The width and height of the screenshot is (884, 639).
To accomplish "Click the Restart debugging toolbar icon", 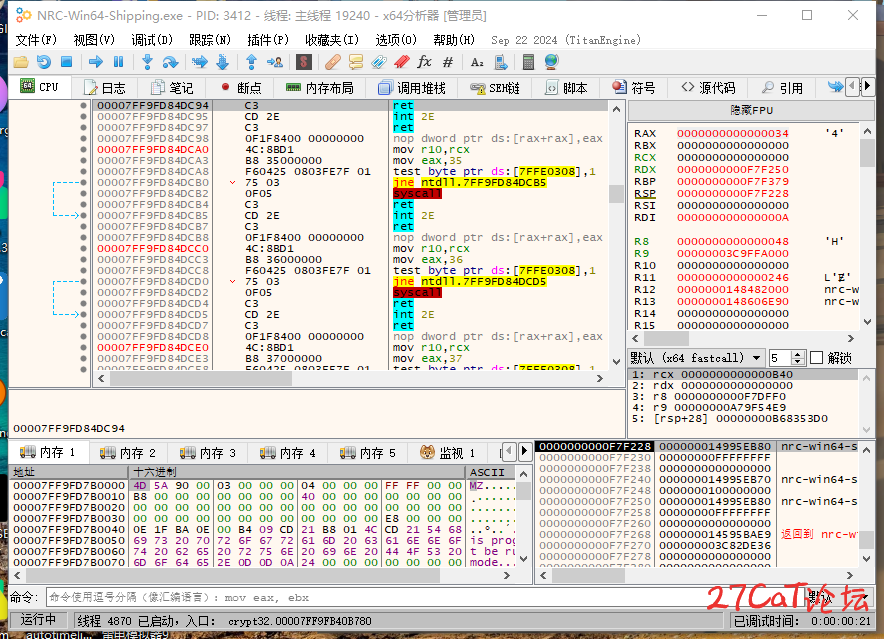I will 43,62.
